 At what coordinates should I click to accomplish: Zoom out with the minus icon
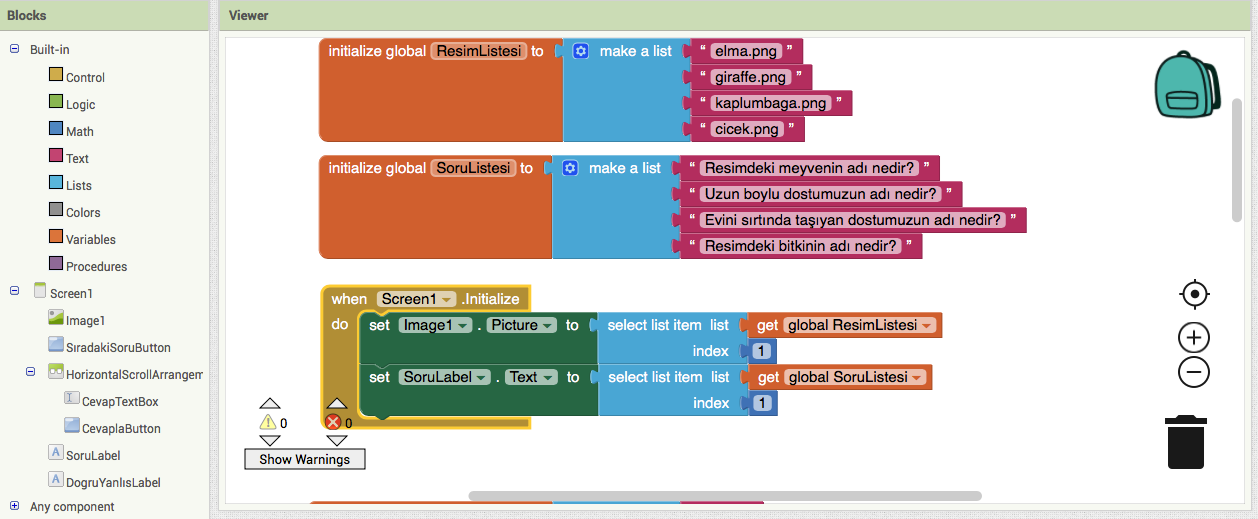pyautogui.click(x=1194, y=373)
